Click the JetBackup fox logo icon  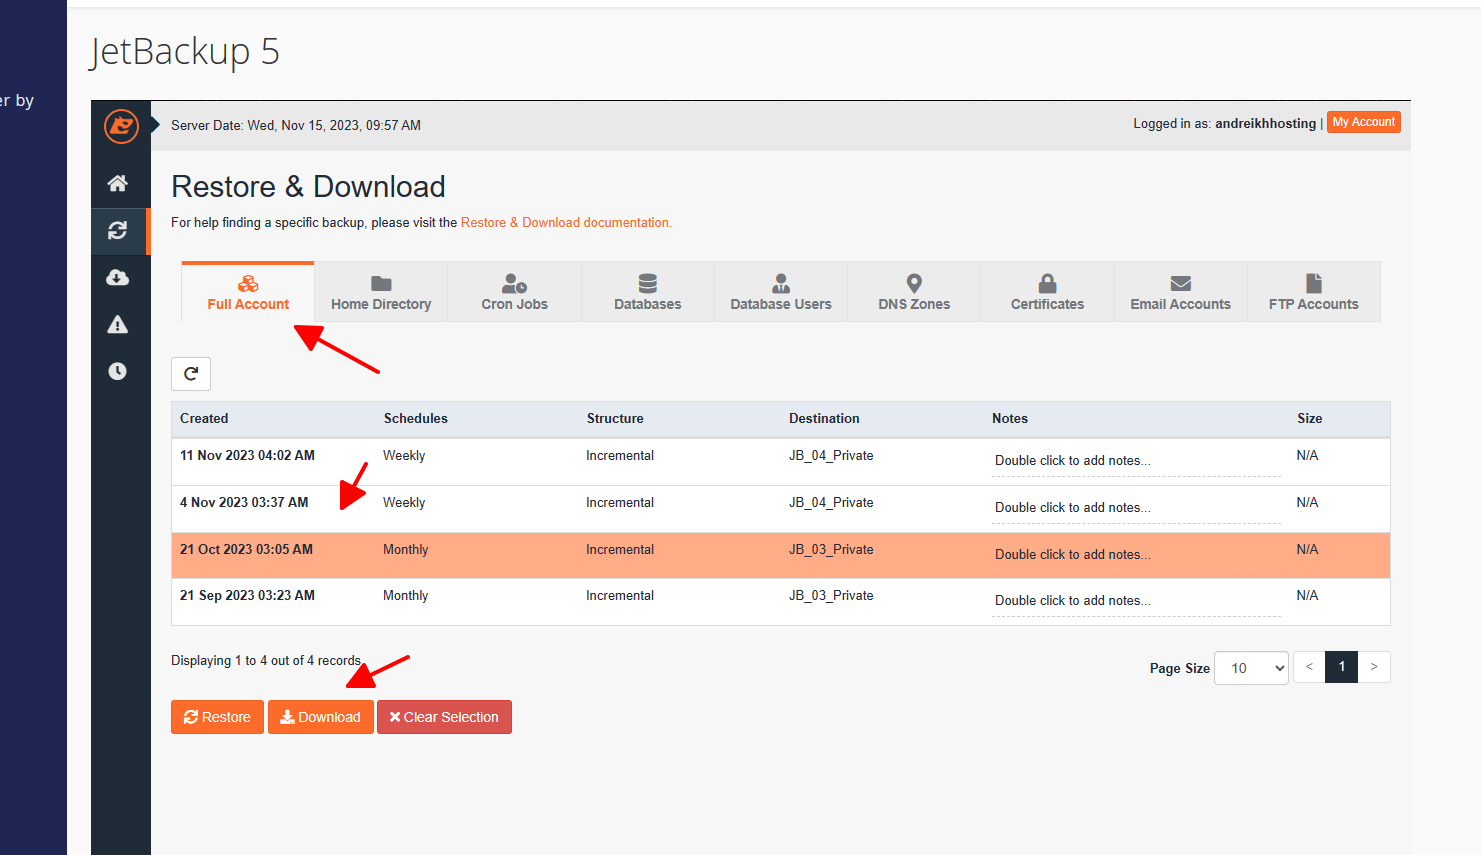(x=121, y=126)
